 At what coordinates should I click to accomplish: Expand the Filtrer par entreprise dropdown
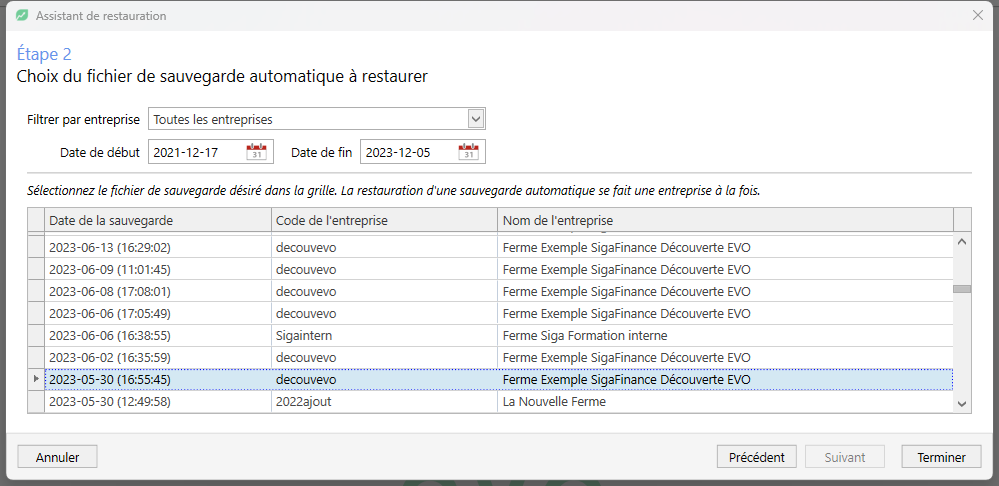coord(476,119)
